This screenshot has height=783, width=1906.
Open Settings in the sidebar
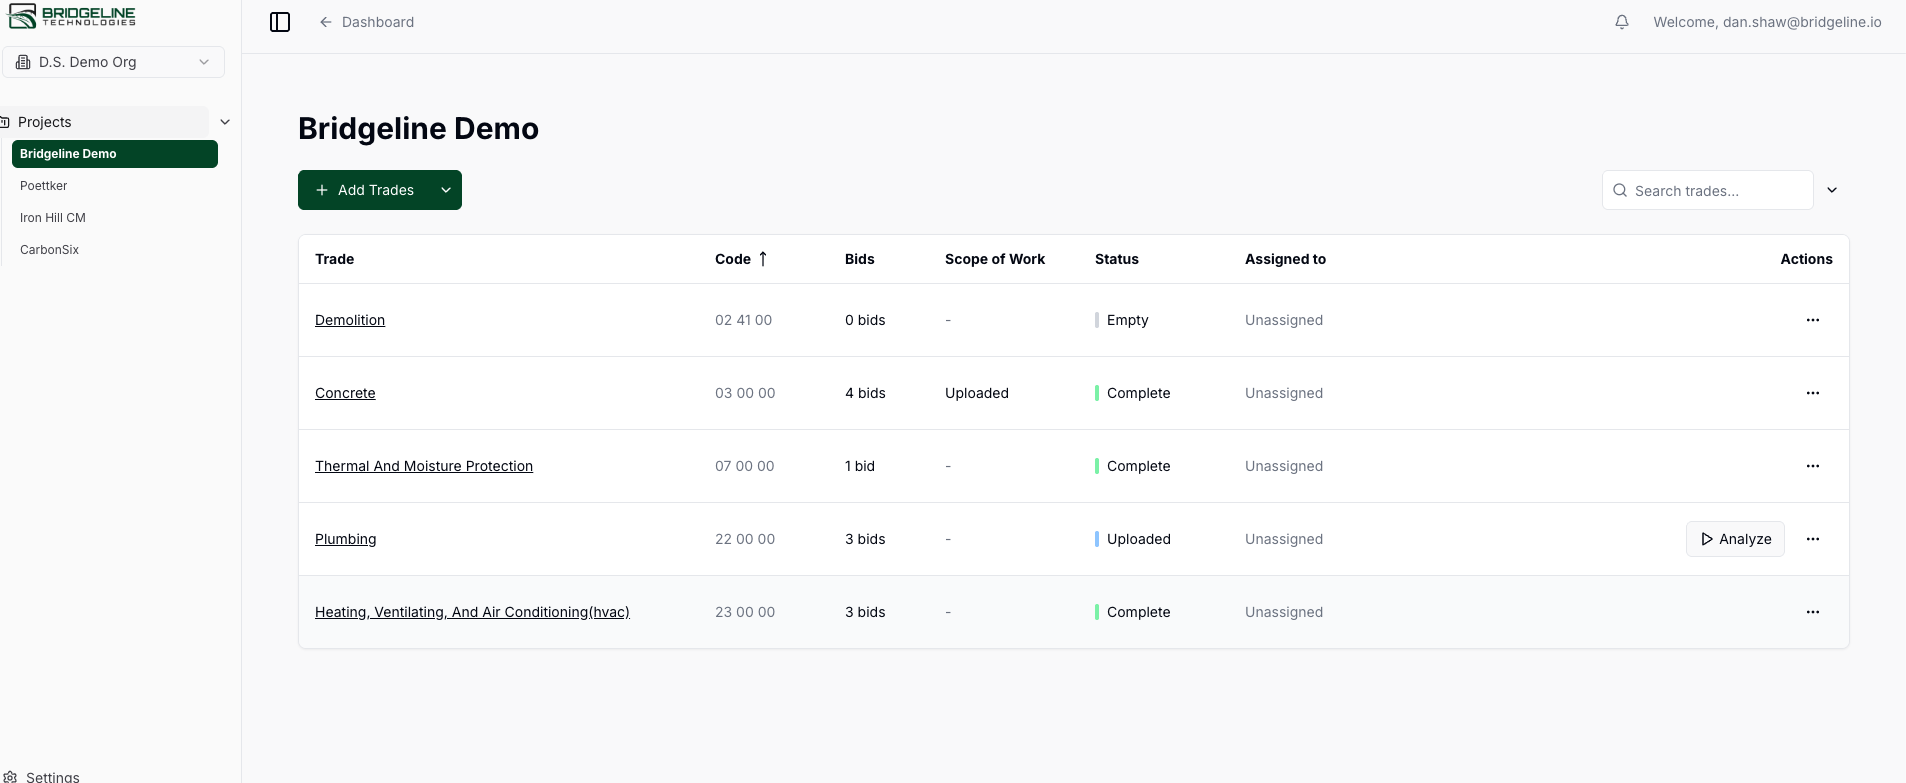pyautogui.click(x=43, y=776)
